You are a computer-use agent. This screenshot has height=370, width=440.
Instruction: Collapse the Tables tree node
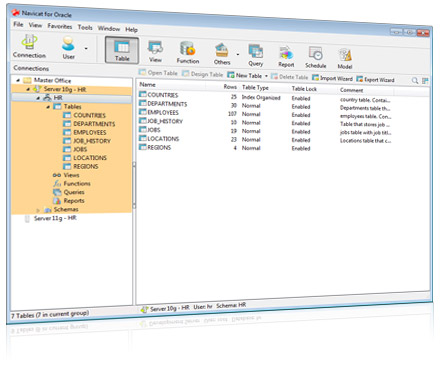48,107
